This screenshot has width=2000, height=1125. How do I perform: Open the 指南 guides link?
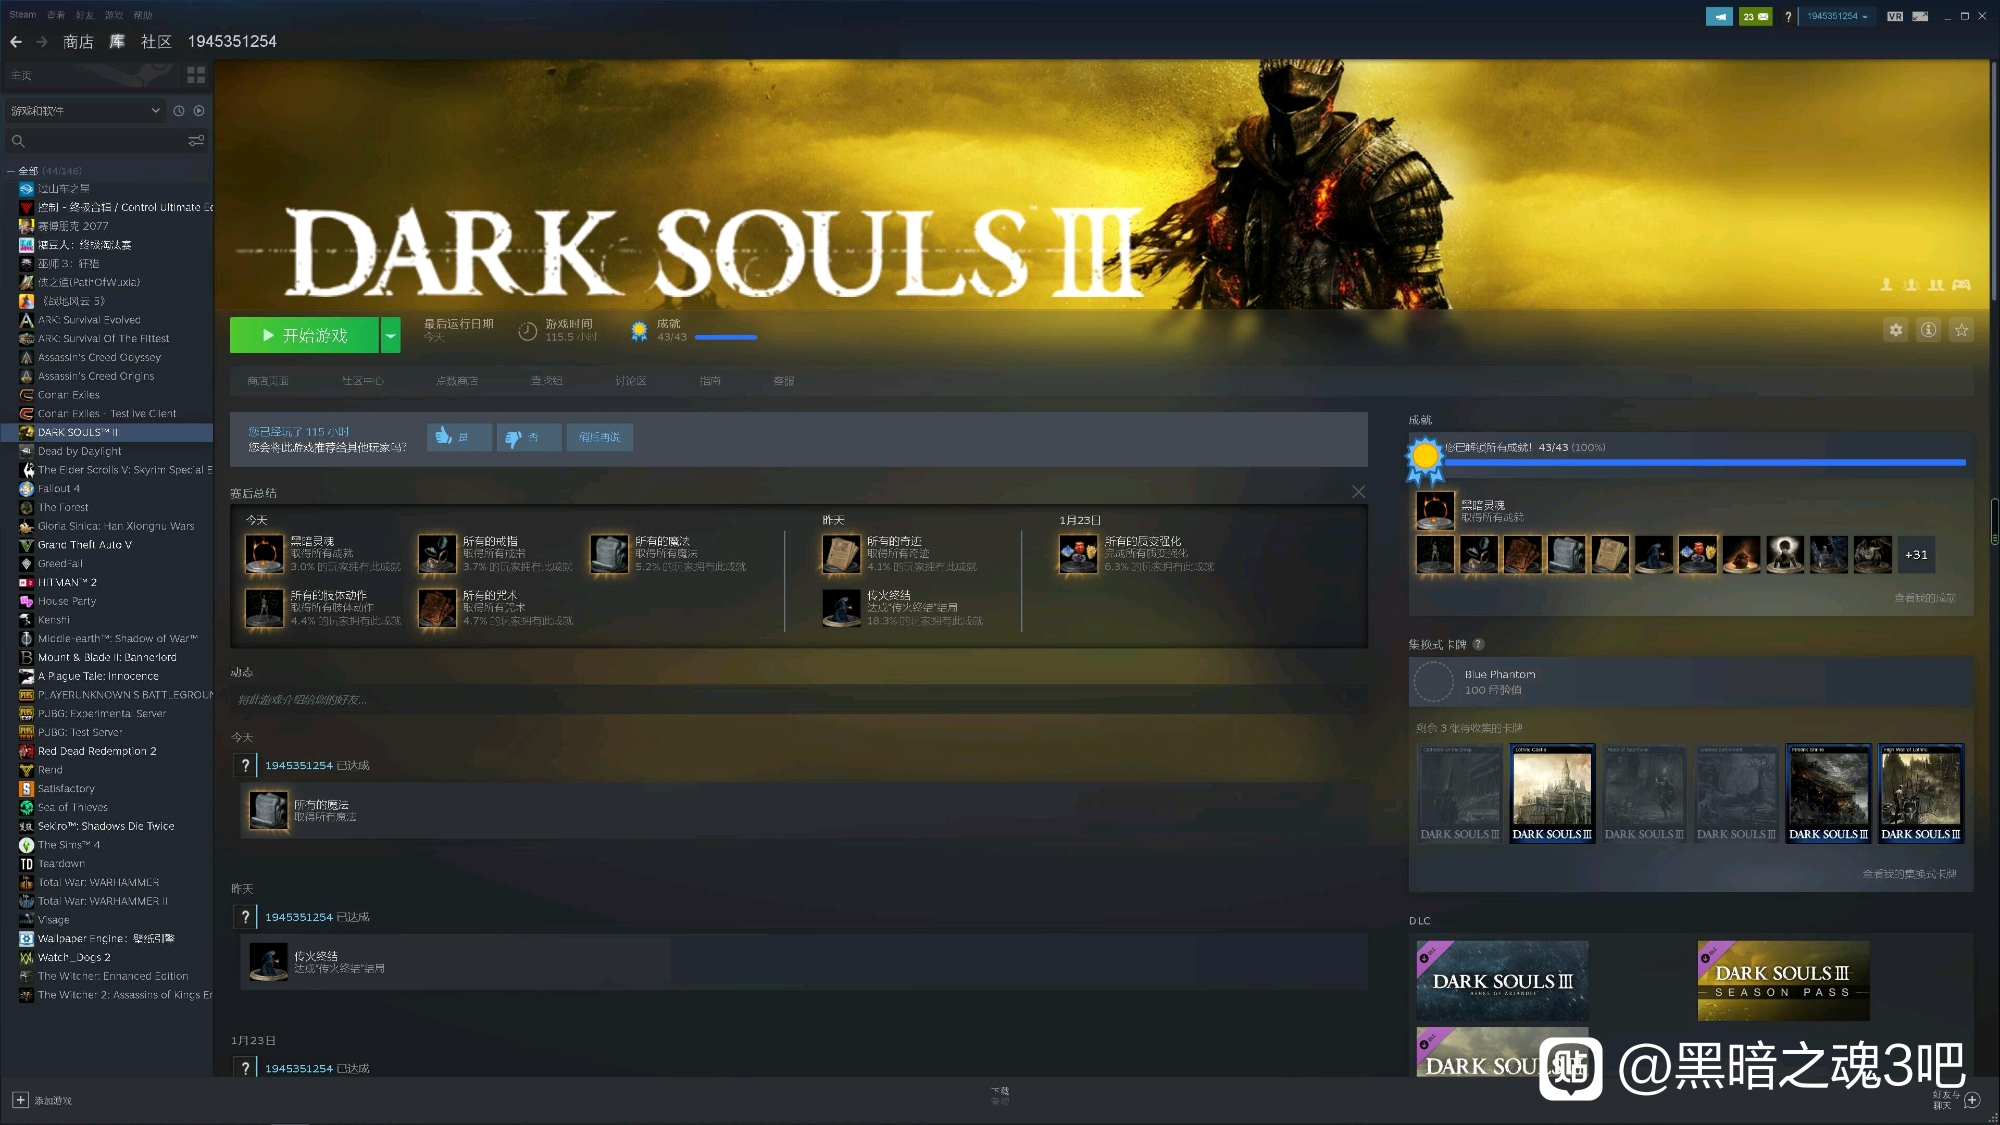(x=710, y=381)
